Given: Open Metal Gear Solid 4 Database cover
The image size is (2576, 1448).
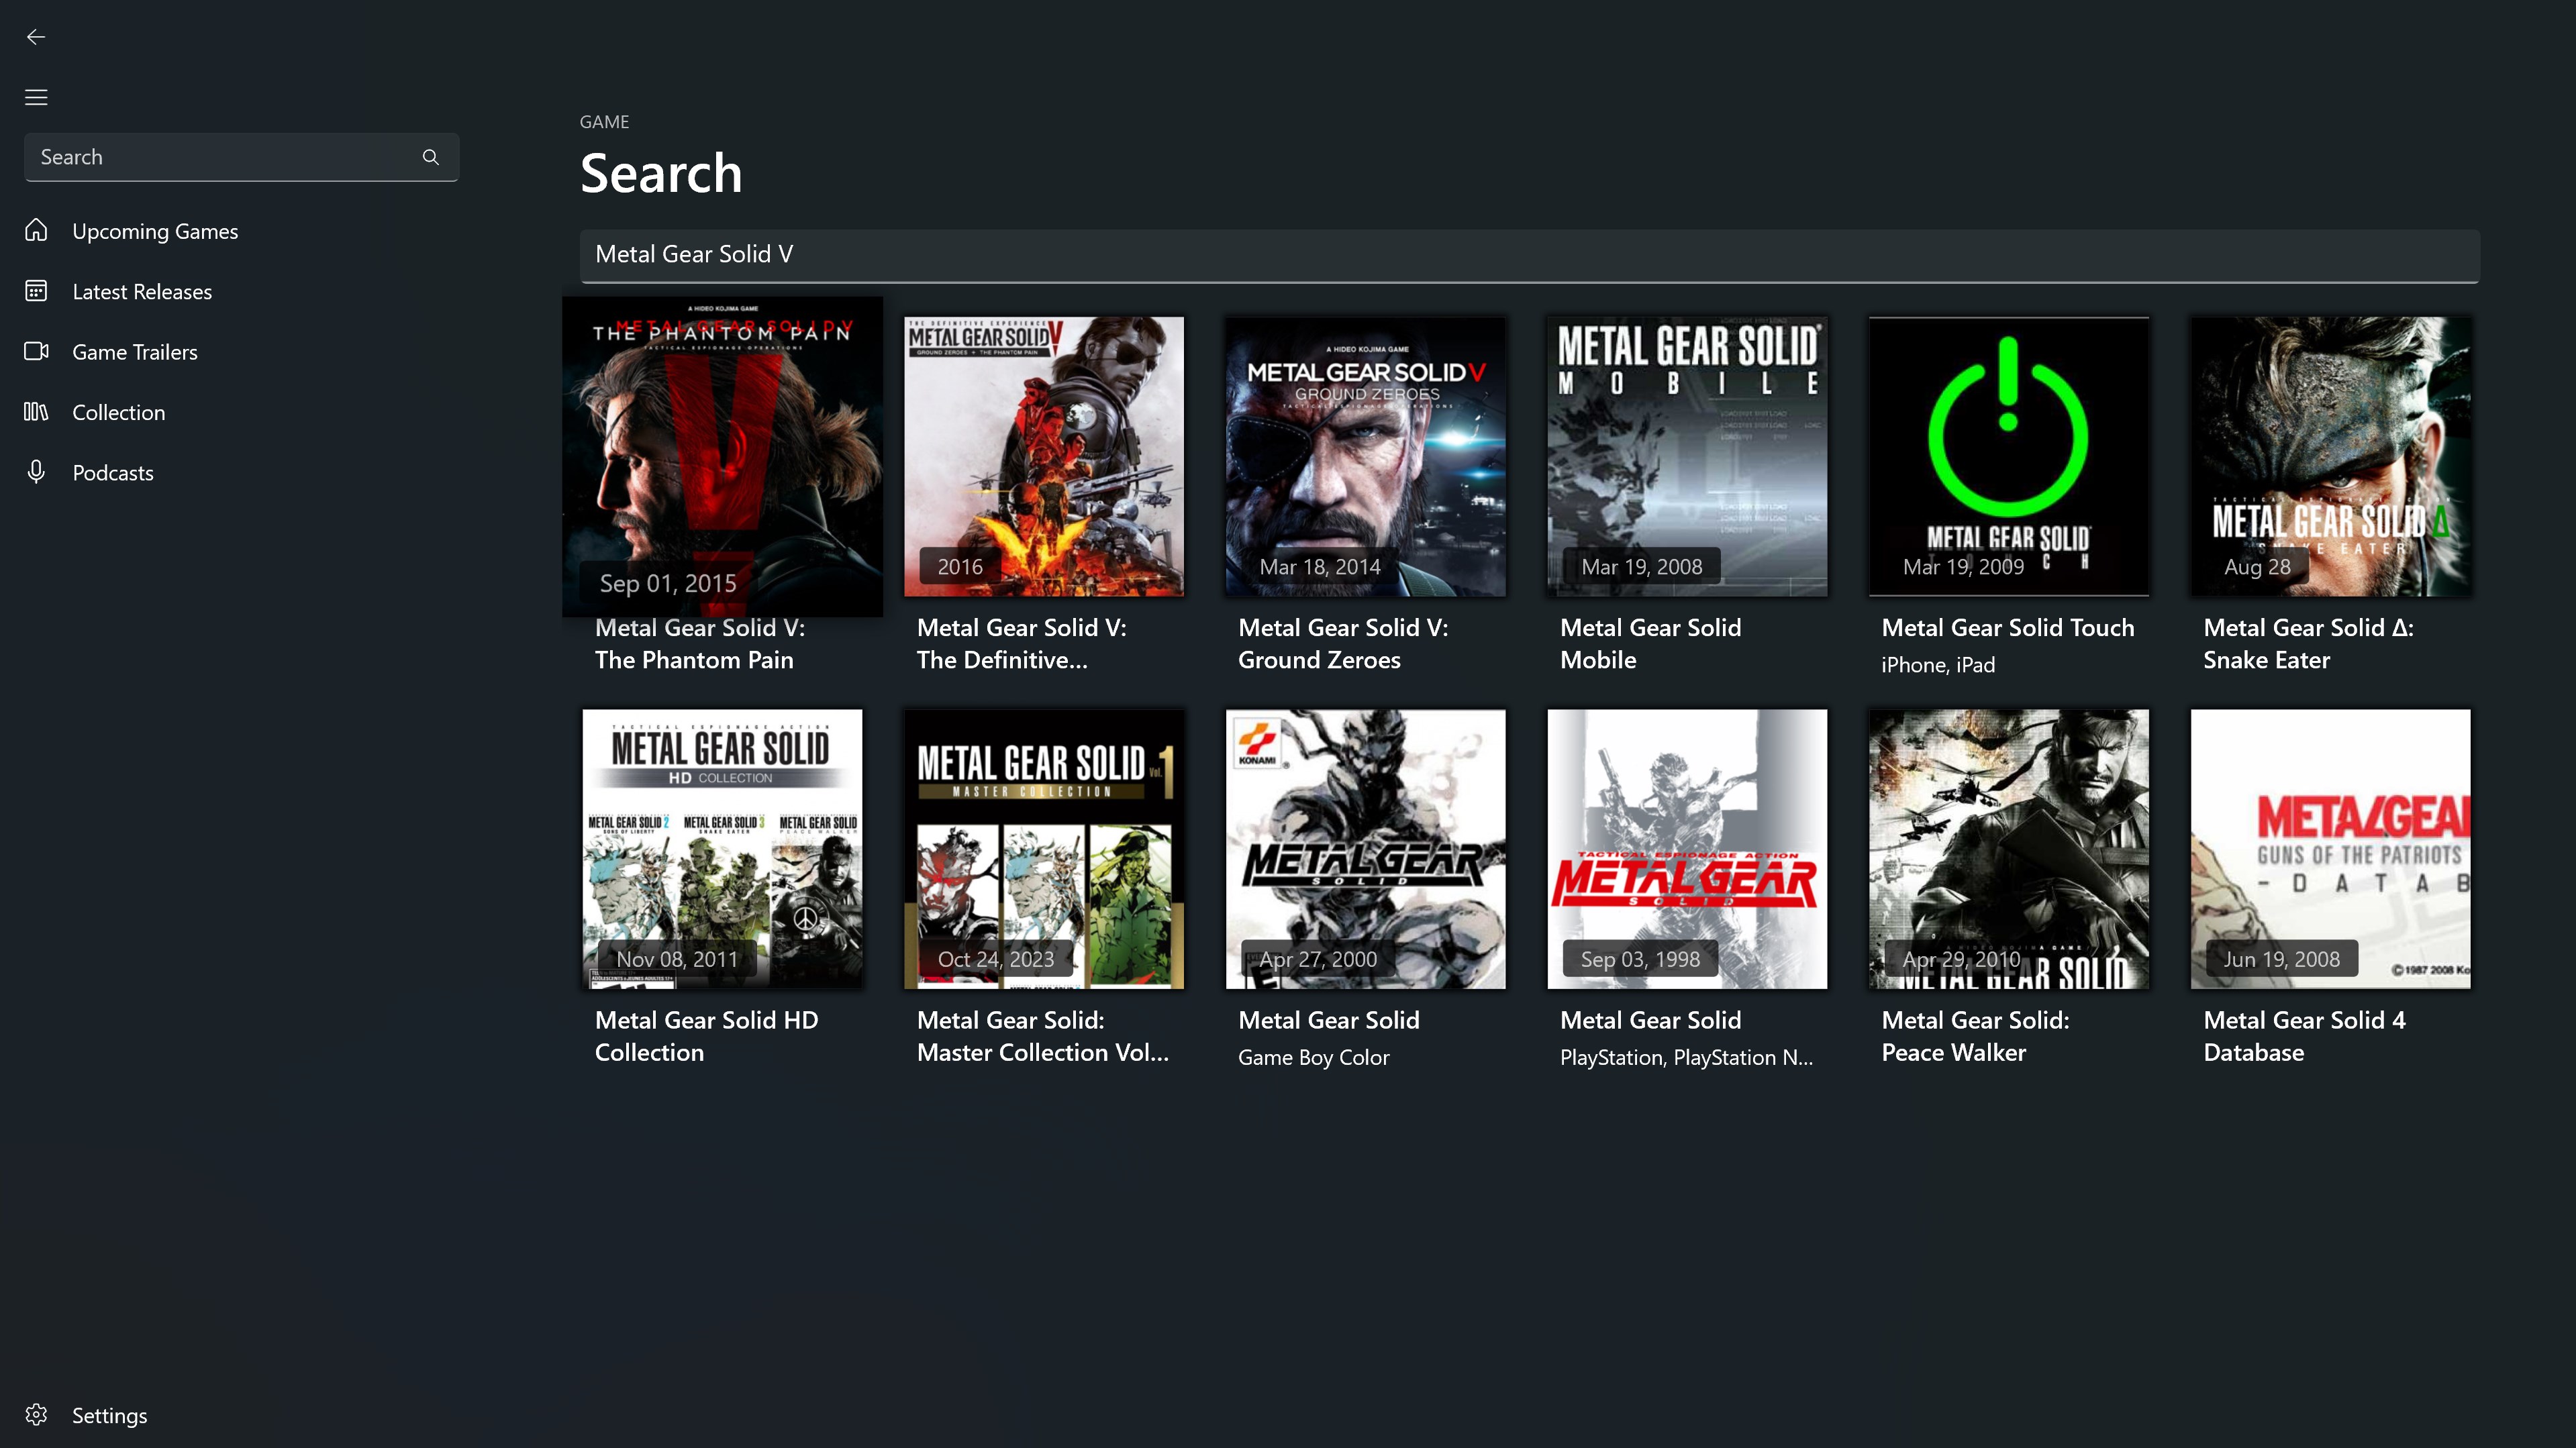Looking at the screenshot, I should (2330, 849).
